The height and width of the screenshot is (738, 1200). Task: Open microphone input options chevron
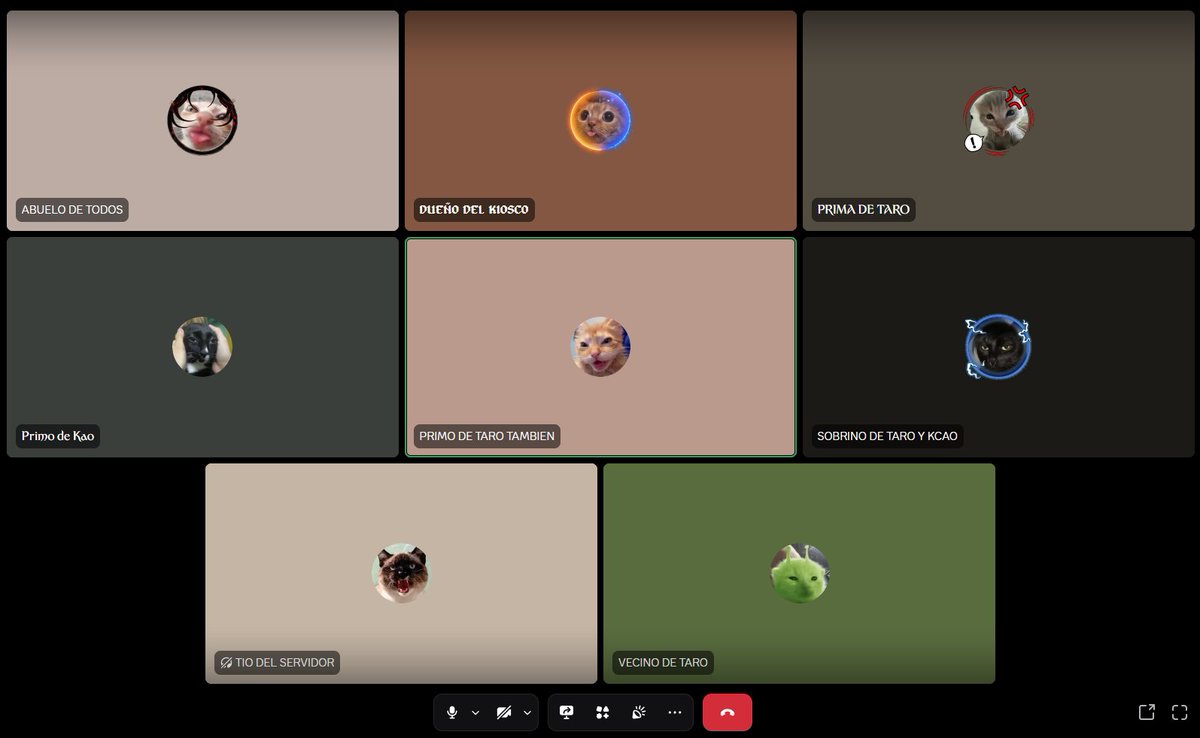point(475,713)
